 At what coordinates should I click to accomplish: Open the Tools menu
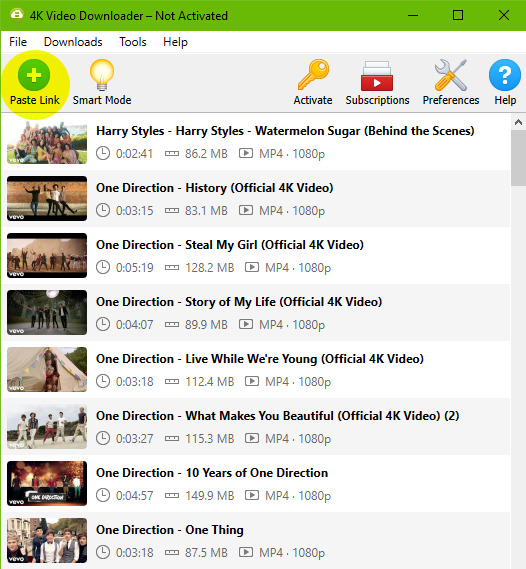[x=133, y=42]
